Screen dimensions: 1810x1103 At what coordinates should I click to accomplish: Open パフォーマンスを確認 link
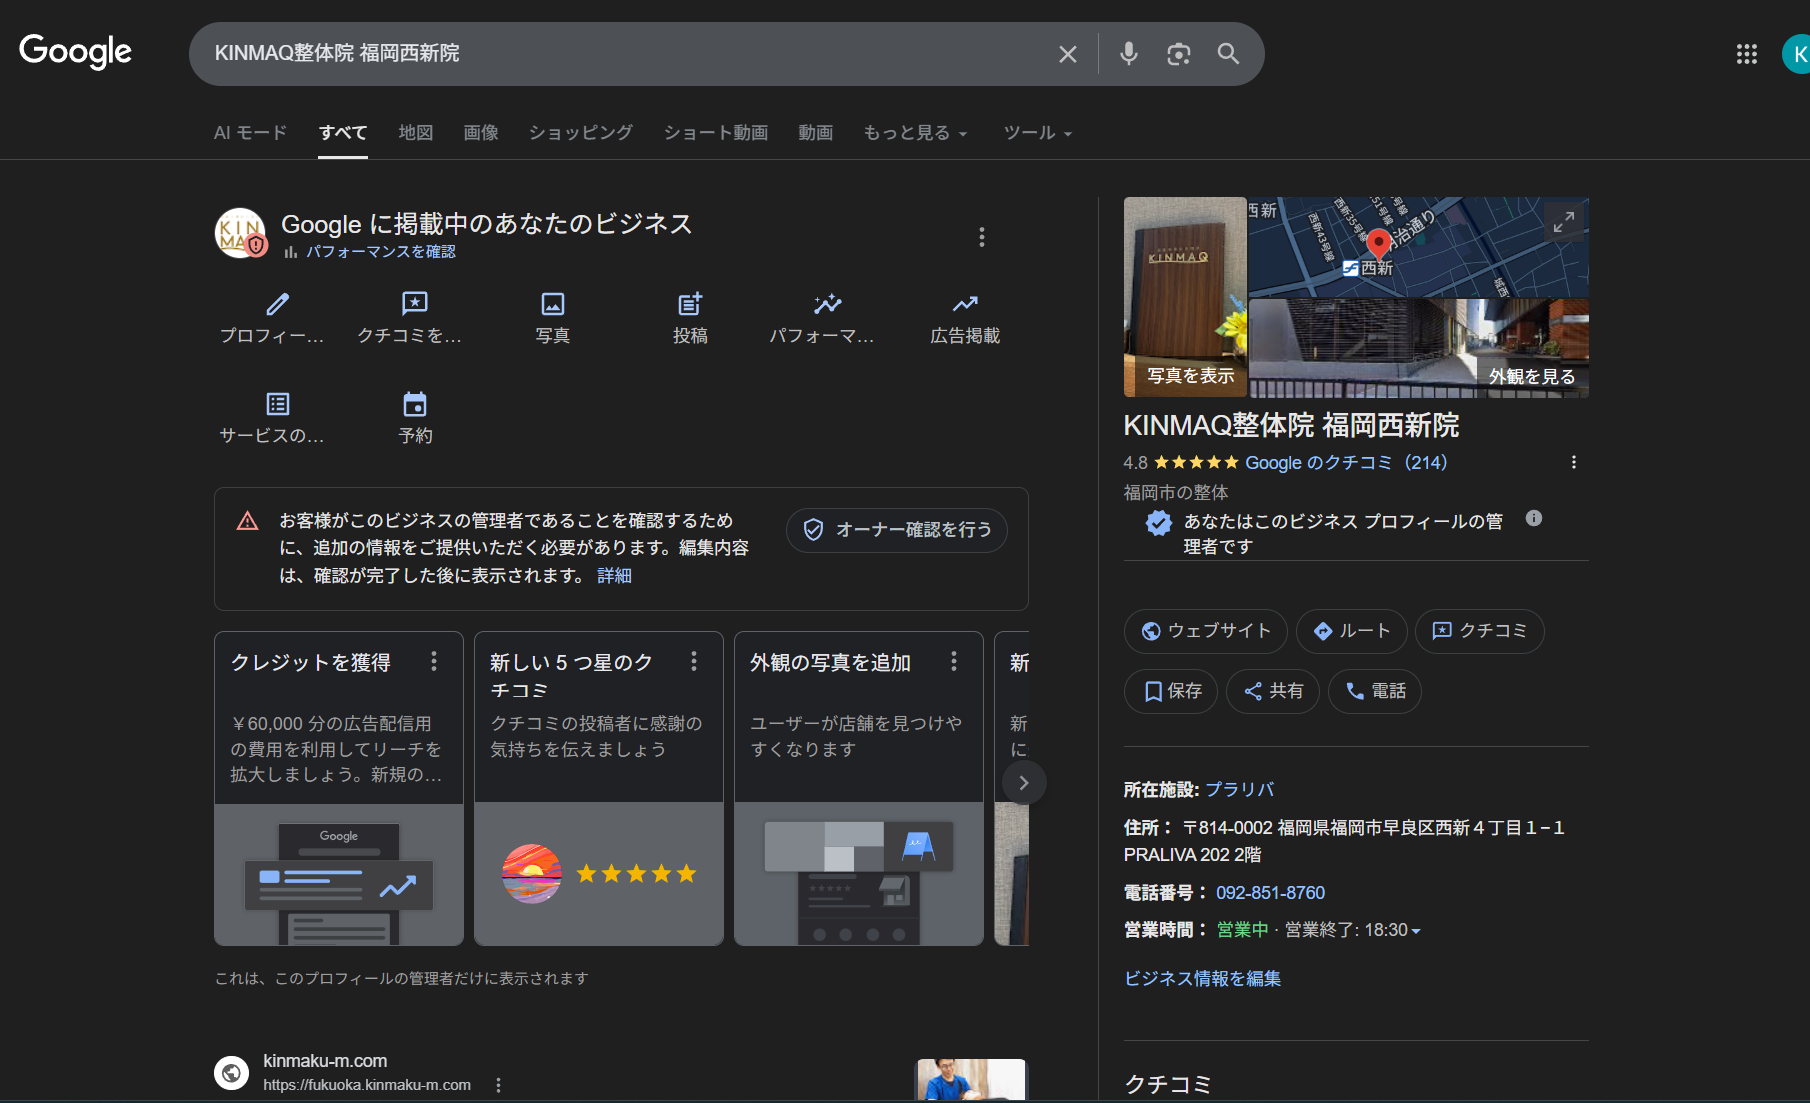coord(380,252)
